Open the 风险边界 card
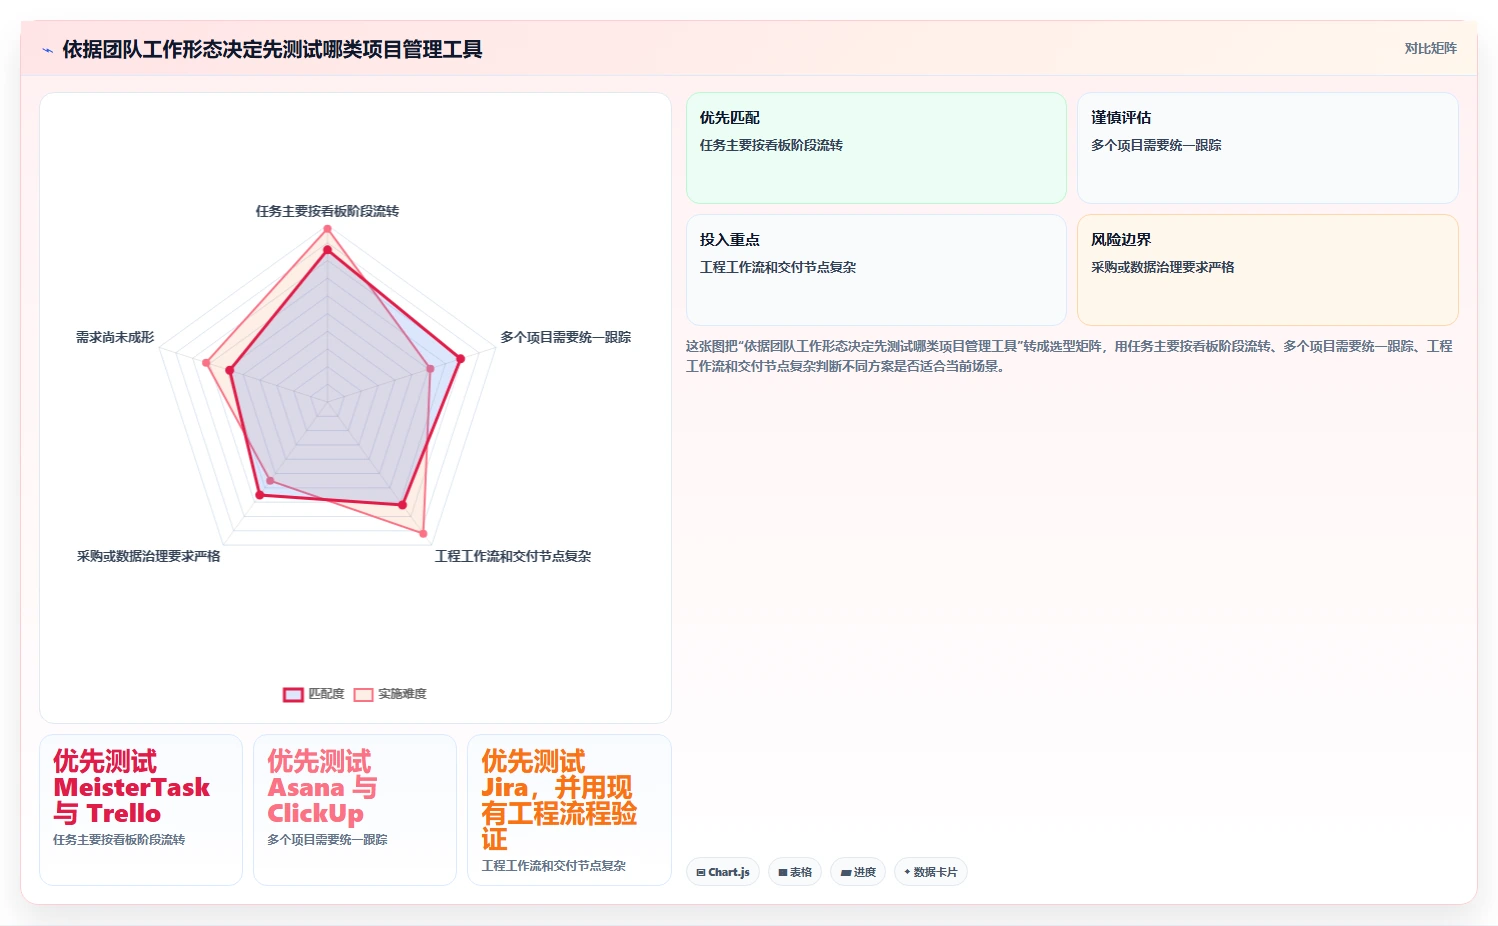The height and width of the screenshot is (926, 1498). [x=1267, y=270]
